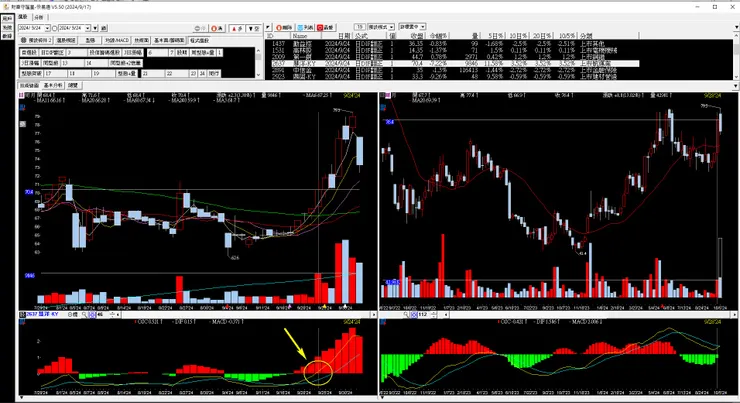This screenshot has height=403, width=740.
Task: Adjust the stepper arrows beside the 112 field
Action: (x=434, y=314)
